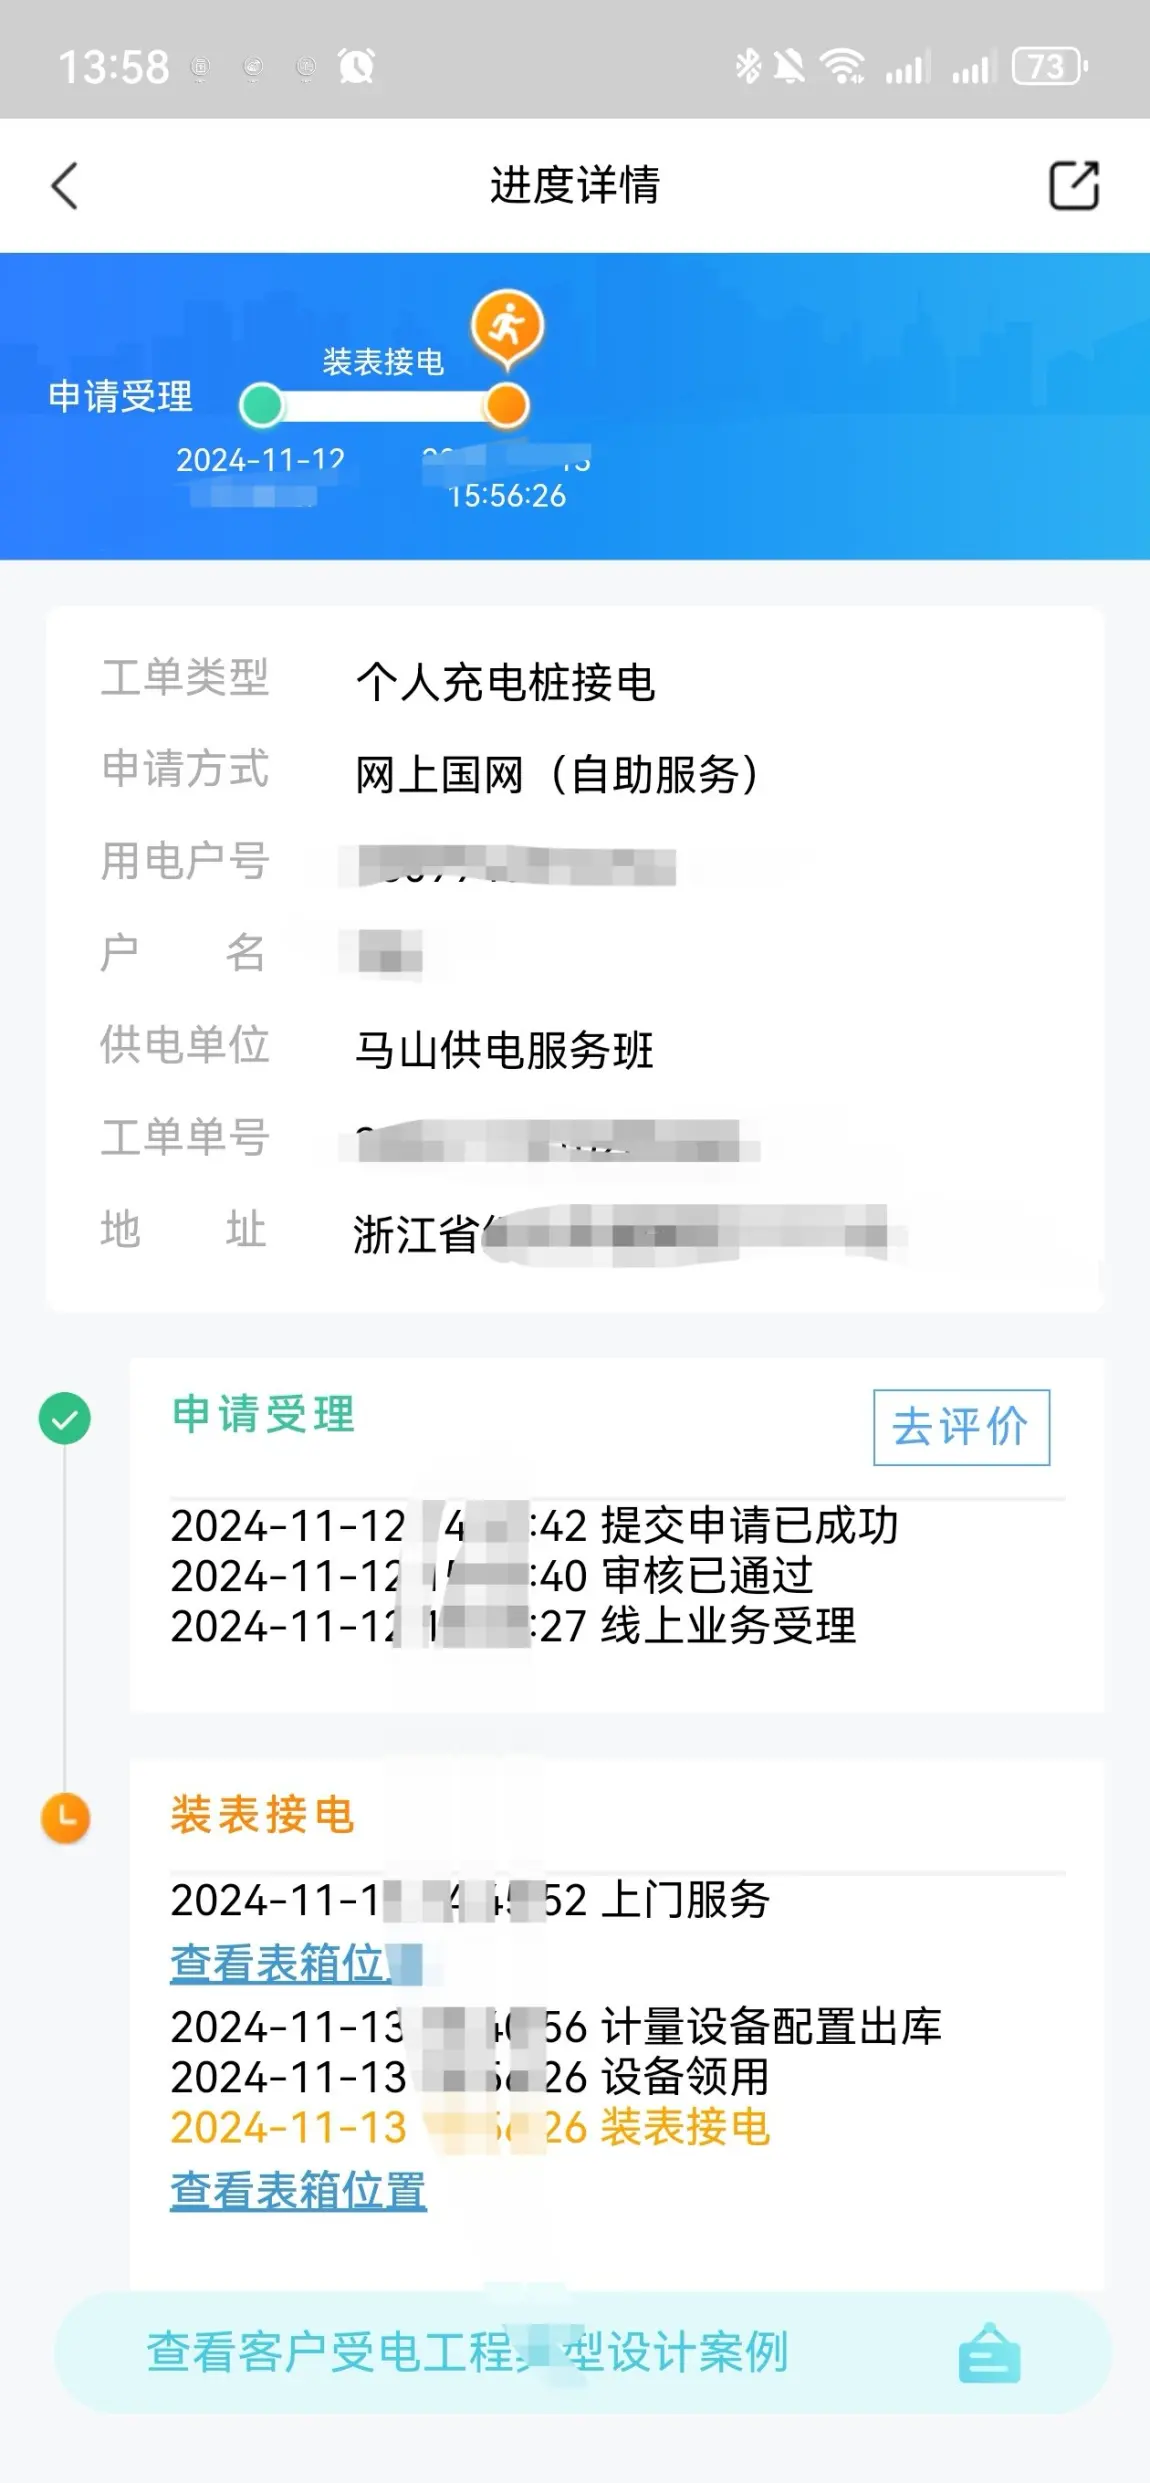The width and height of the screenshot is (1150, 2483).
Task: Open the 查看表箱位 link under 上门服务
Action: point(296,1963)
